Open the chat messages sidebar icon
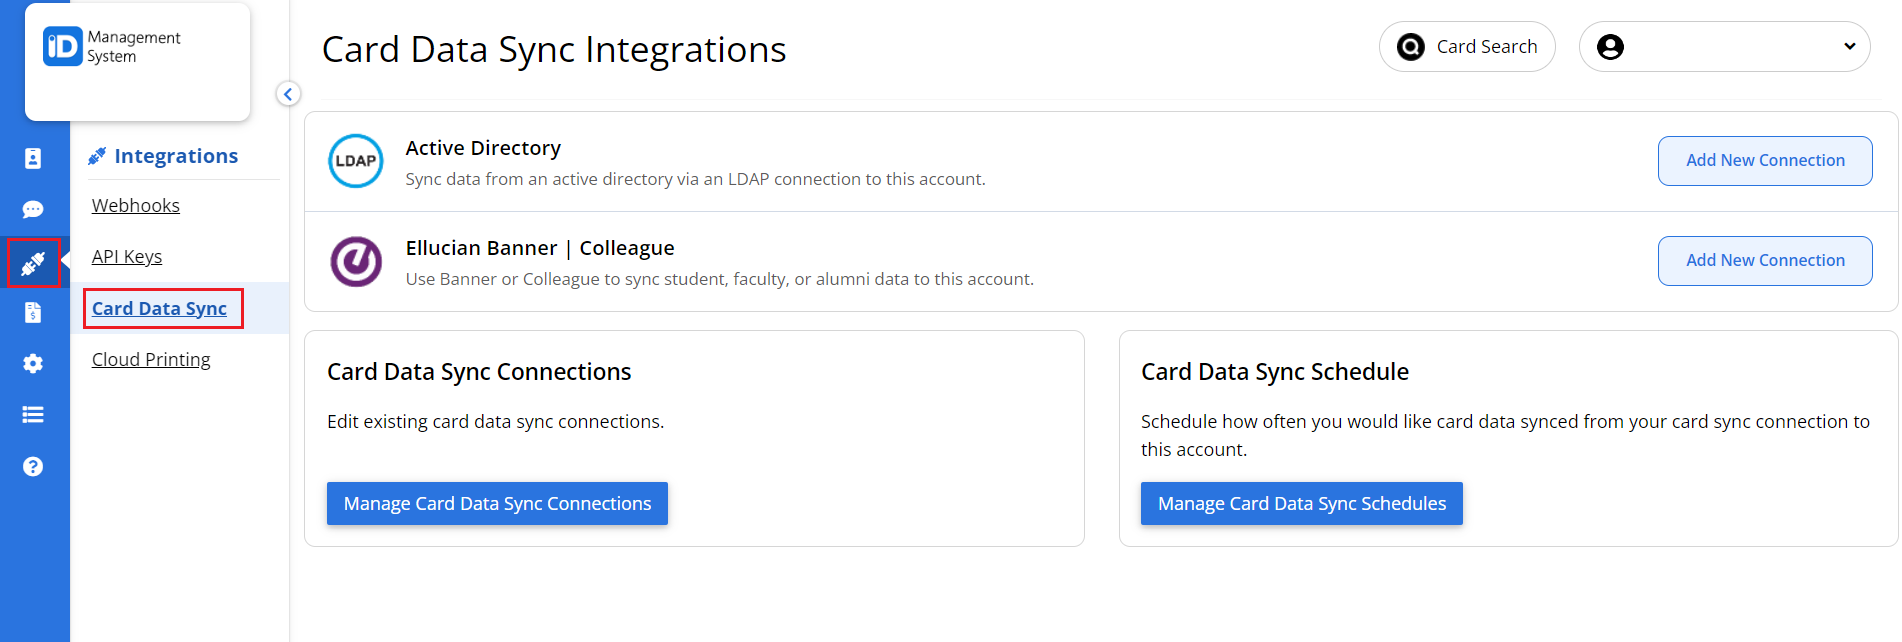 33,209
